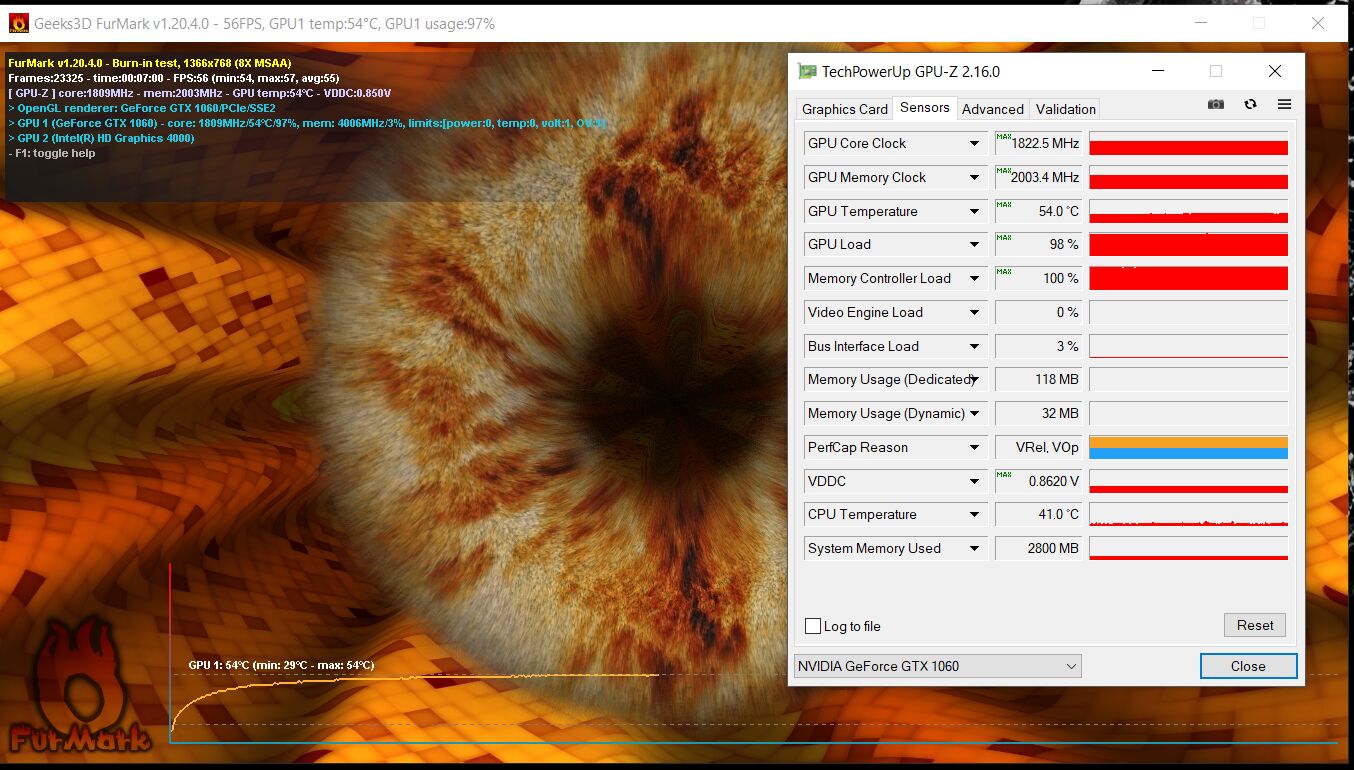Screen dimensions: 1354x770
Task: Click the GPU Memory Clock value 2003.4 MHz
Action: (x=1038, y=177)
